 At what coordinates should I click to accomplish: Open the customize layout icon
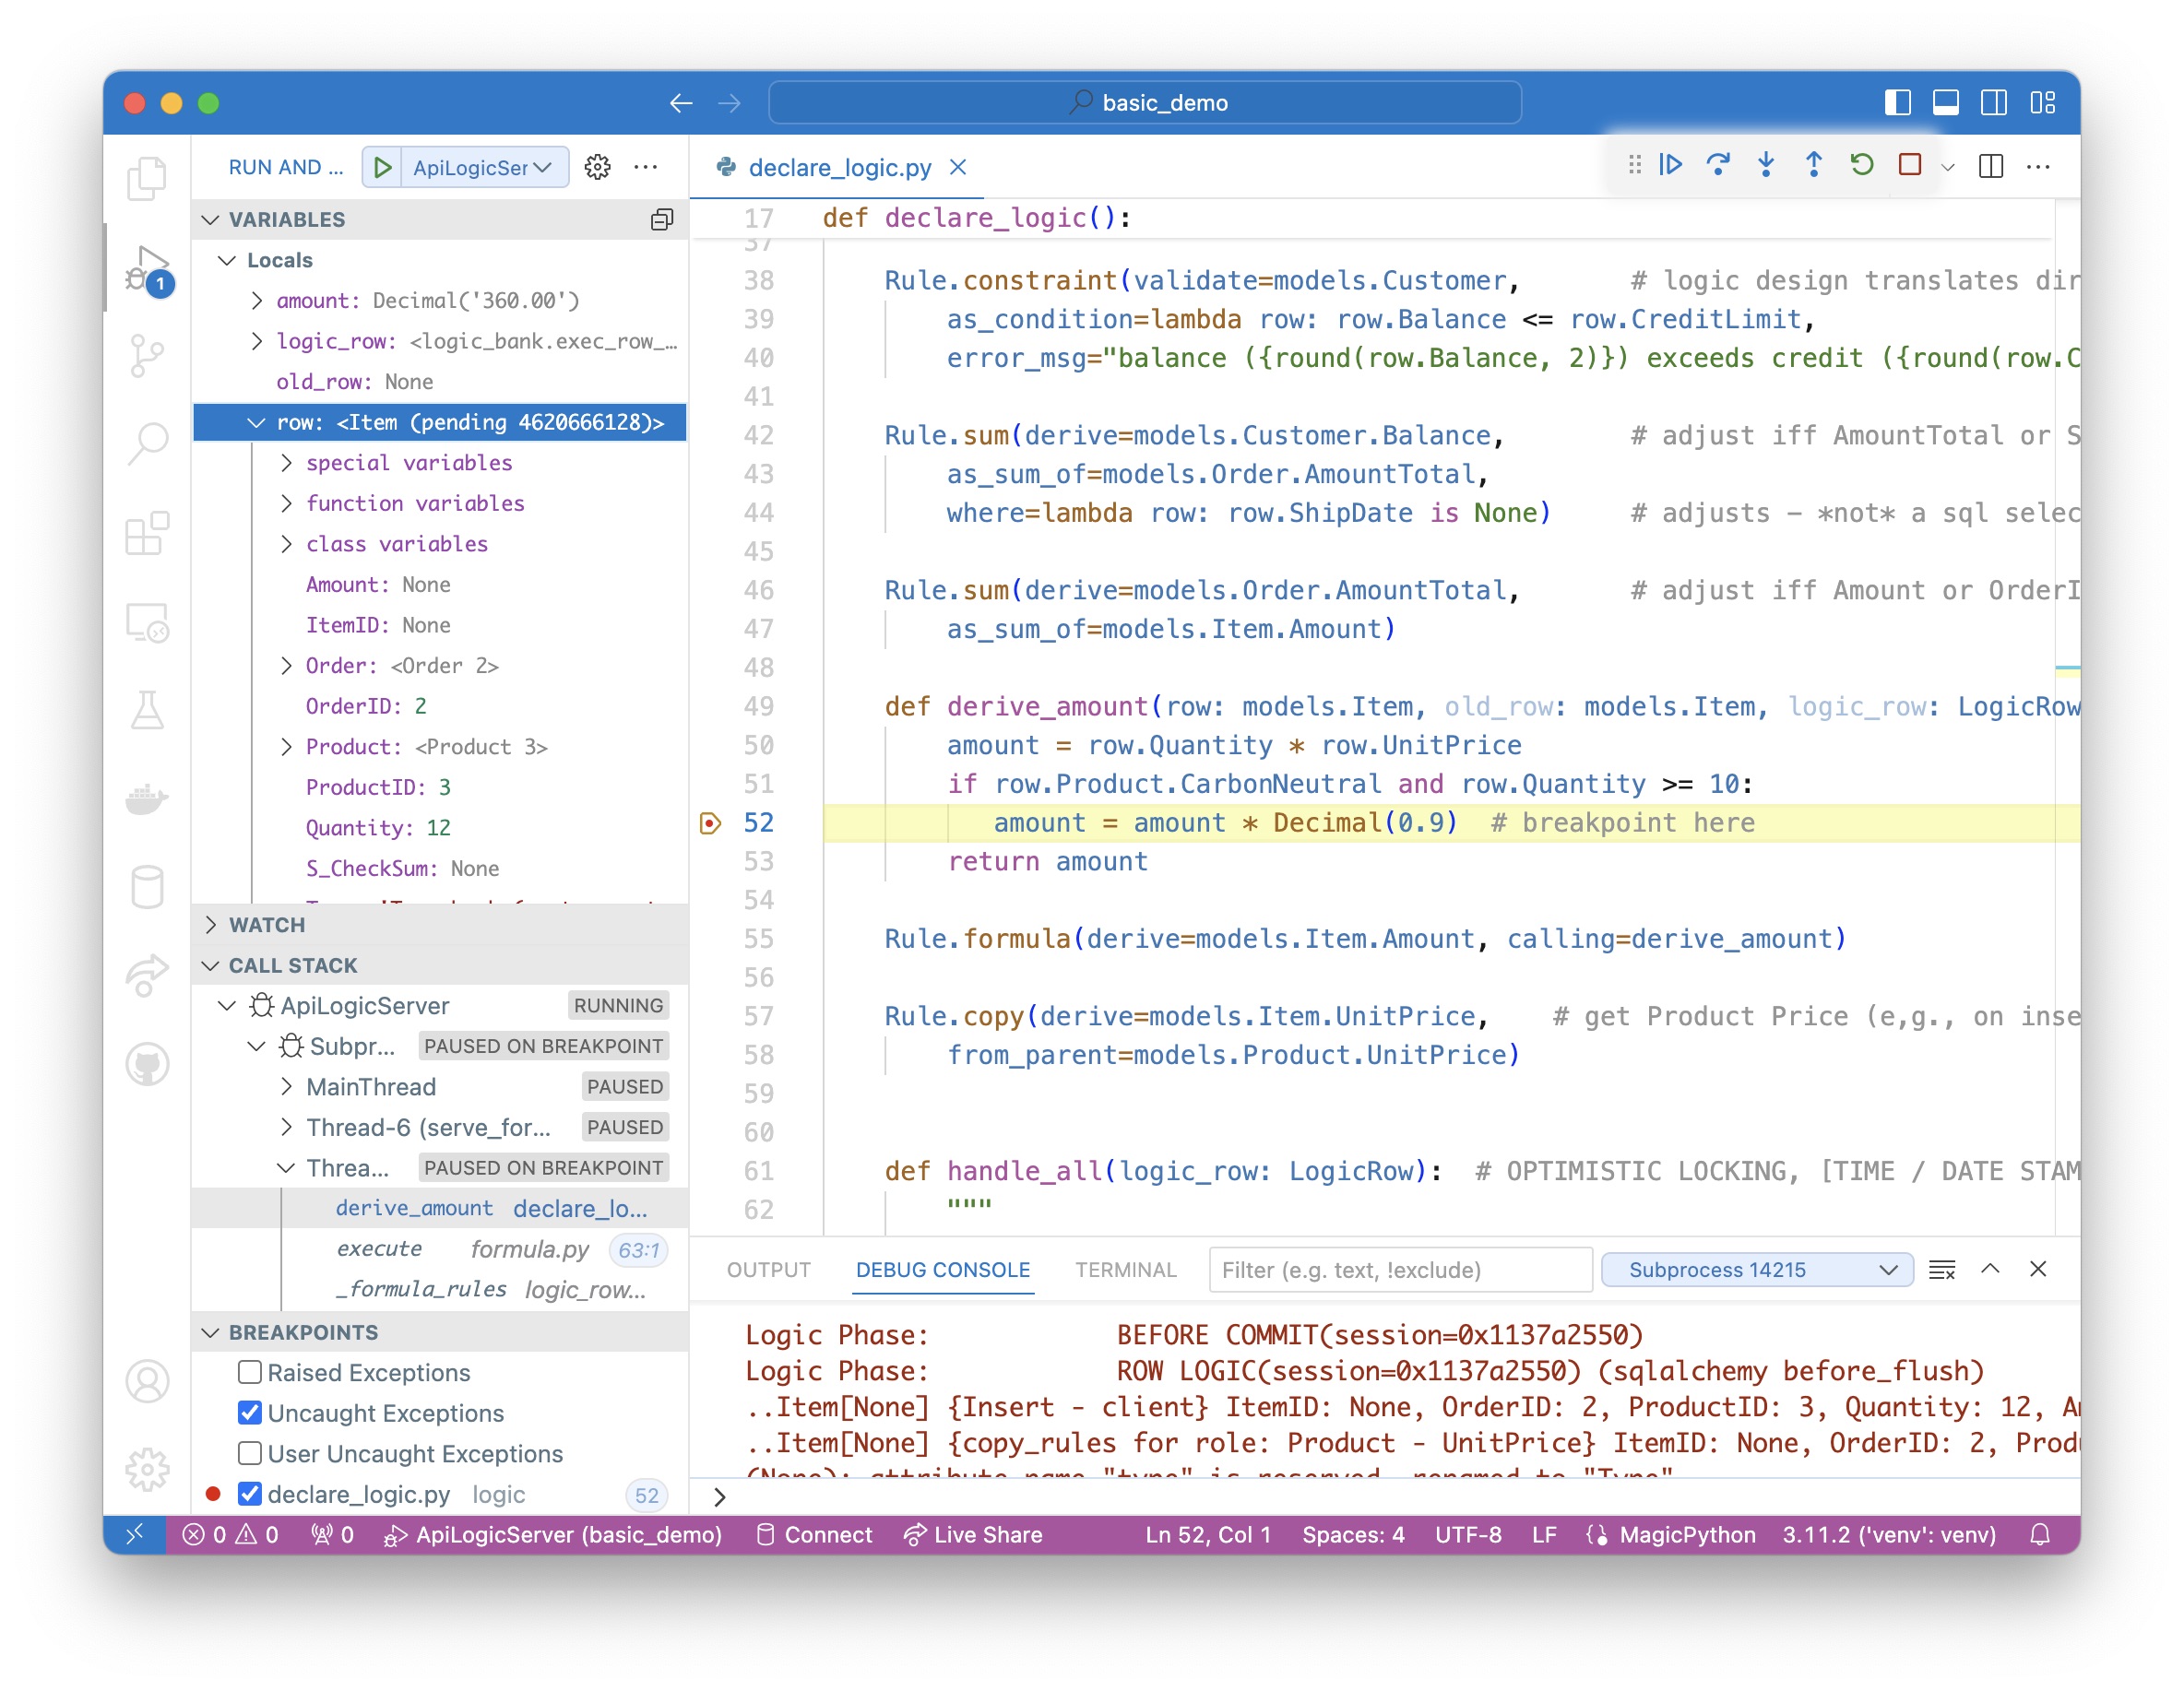2042,103
